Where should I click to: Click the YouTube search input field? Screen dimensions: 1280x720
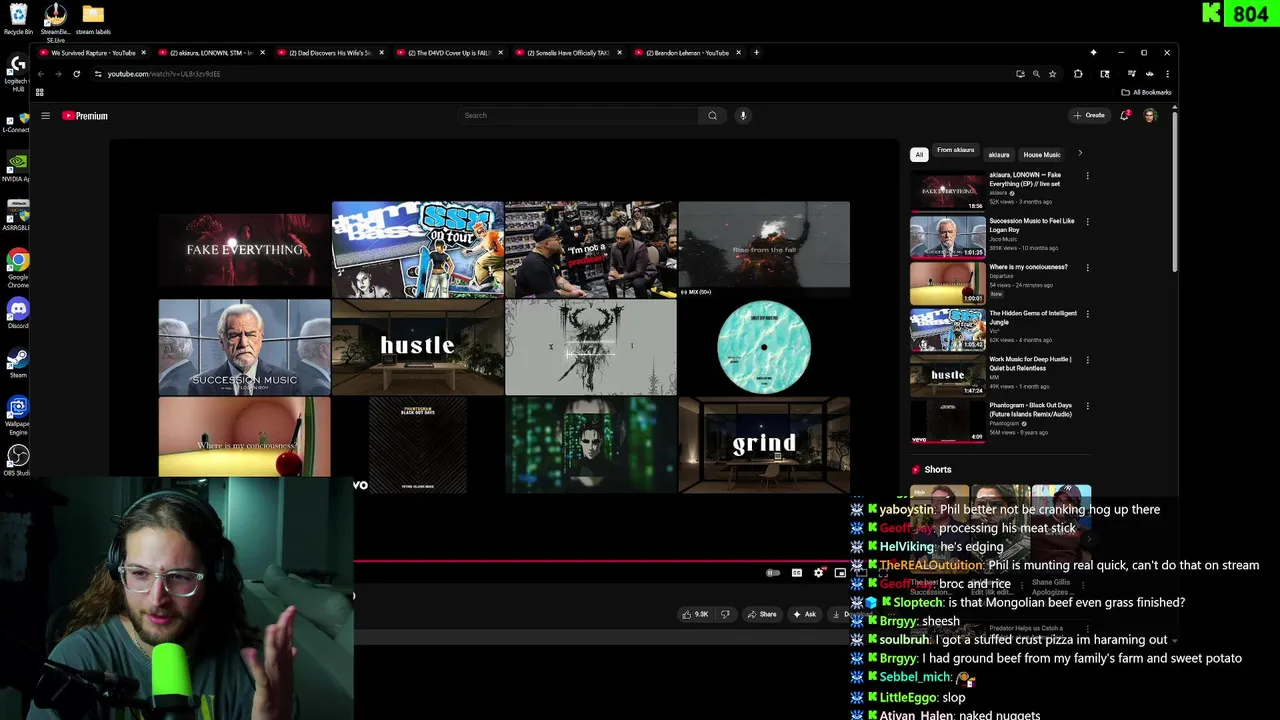pos(578,116)
